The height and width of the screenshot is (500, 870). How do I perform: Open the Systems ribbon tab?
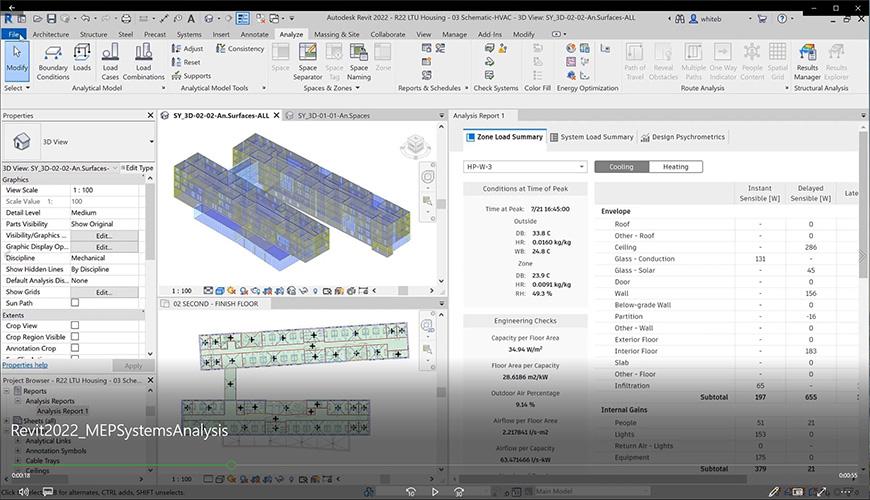(189, 34)
